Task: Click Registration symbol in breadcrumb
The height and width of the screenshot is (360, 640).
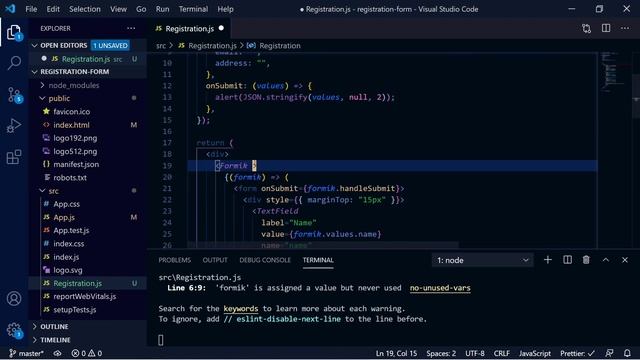Action: pyautogui.click(x=280, y=46)
